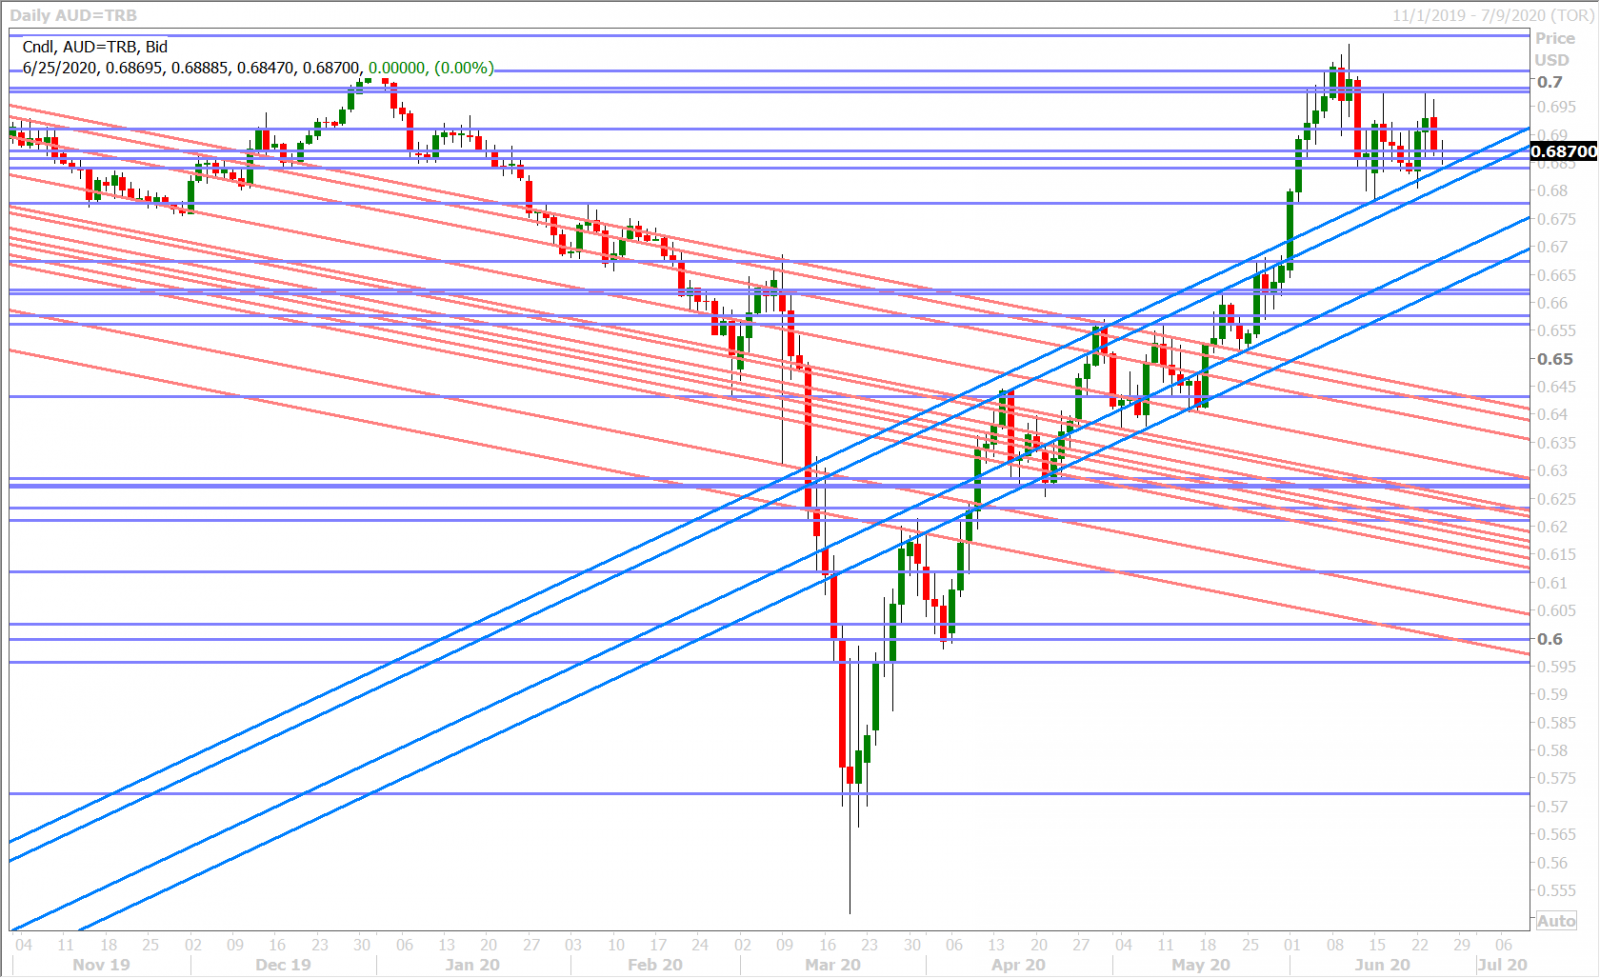The image size is (1600, 978).
Task: Select 'Jul 20' on the time axis
Action: (x=1502, y=965)
